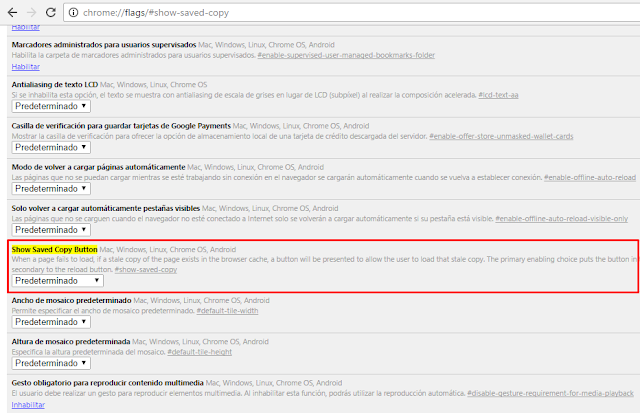
Task: Open Casilla de verificación Google Payments dropdown
Action: [51, 147]
